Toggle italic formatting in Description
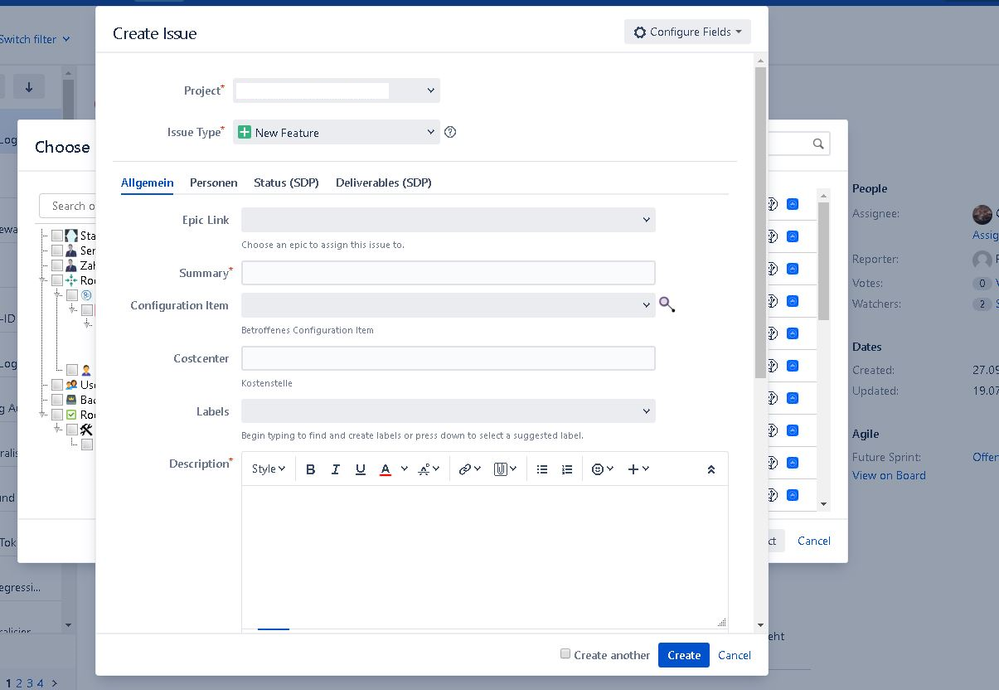Viewport: 999px width, 690px height. [335, 469]
